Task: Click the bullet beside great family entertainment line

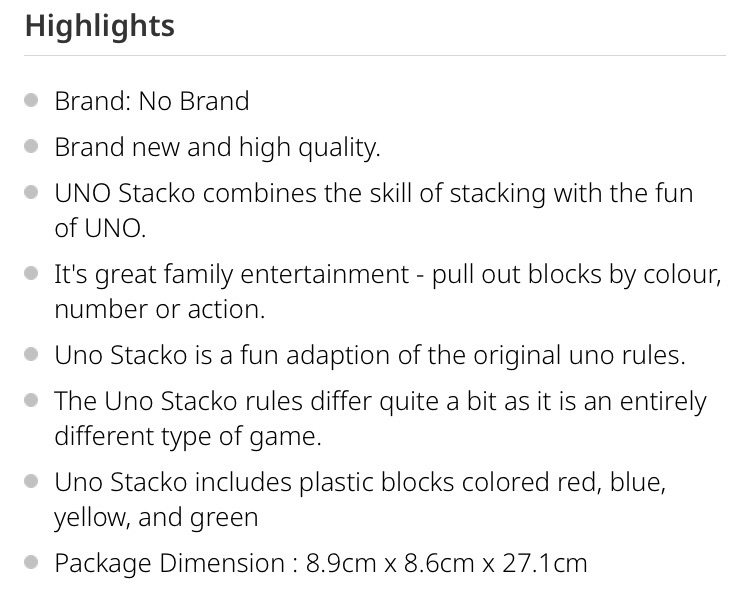Action: [31, 273]
